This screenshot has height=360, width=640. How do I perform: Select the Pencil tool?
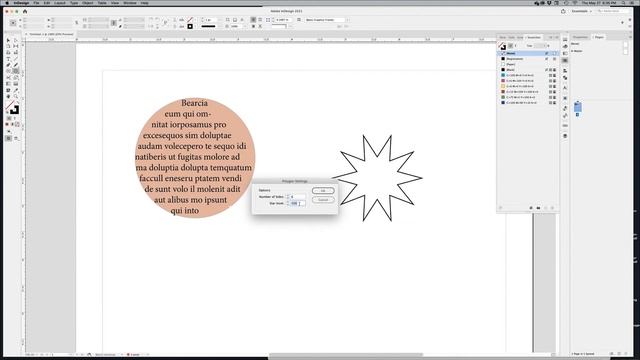pyautogui.click(x=16, y=65)
